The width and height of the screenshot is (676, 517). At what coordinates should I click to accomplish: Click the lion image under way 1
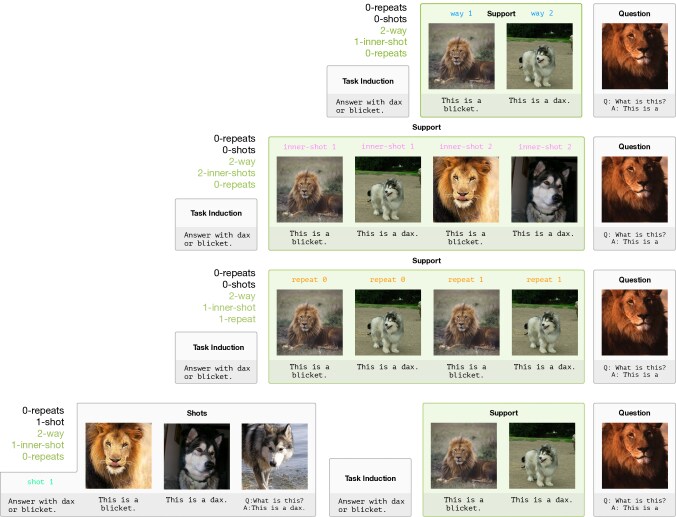click(x=461, y=56)
